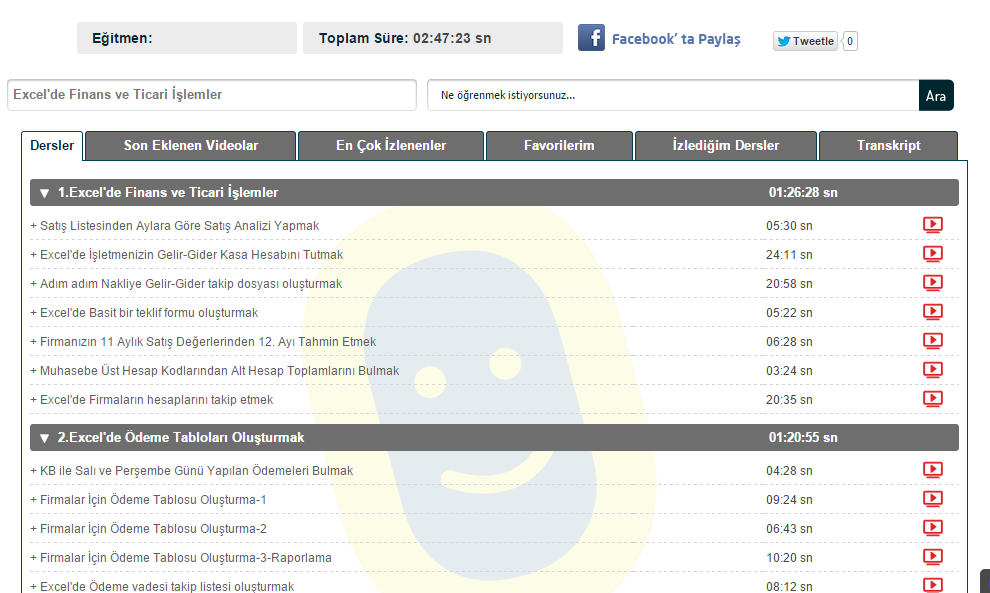Click the 'Ne öğrenmek istiyorsunuz...' search field
The image size is (990, 593).
tap(672, 96)
